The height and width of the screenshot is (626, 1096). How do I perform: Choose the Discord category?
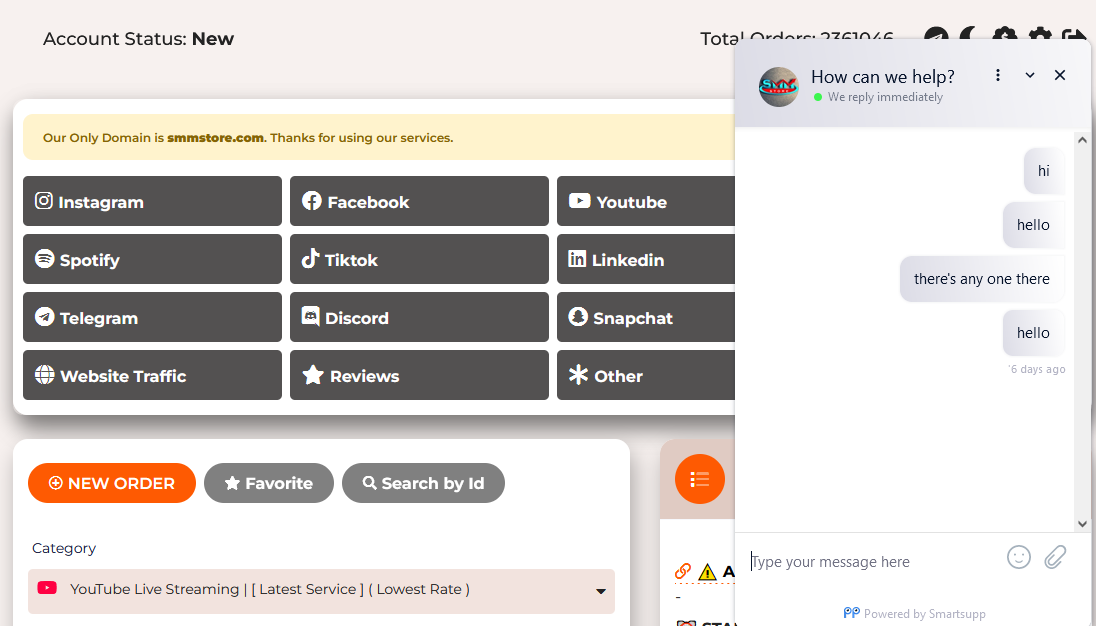419,317
